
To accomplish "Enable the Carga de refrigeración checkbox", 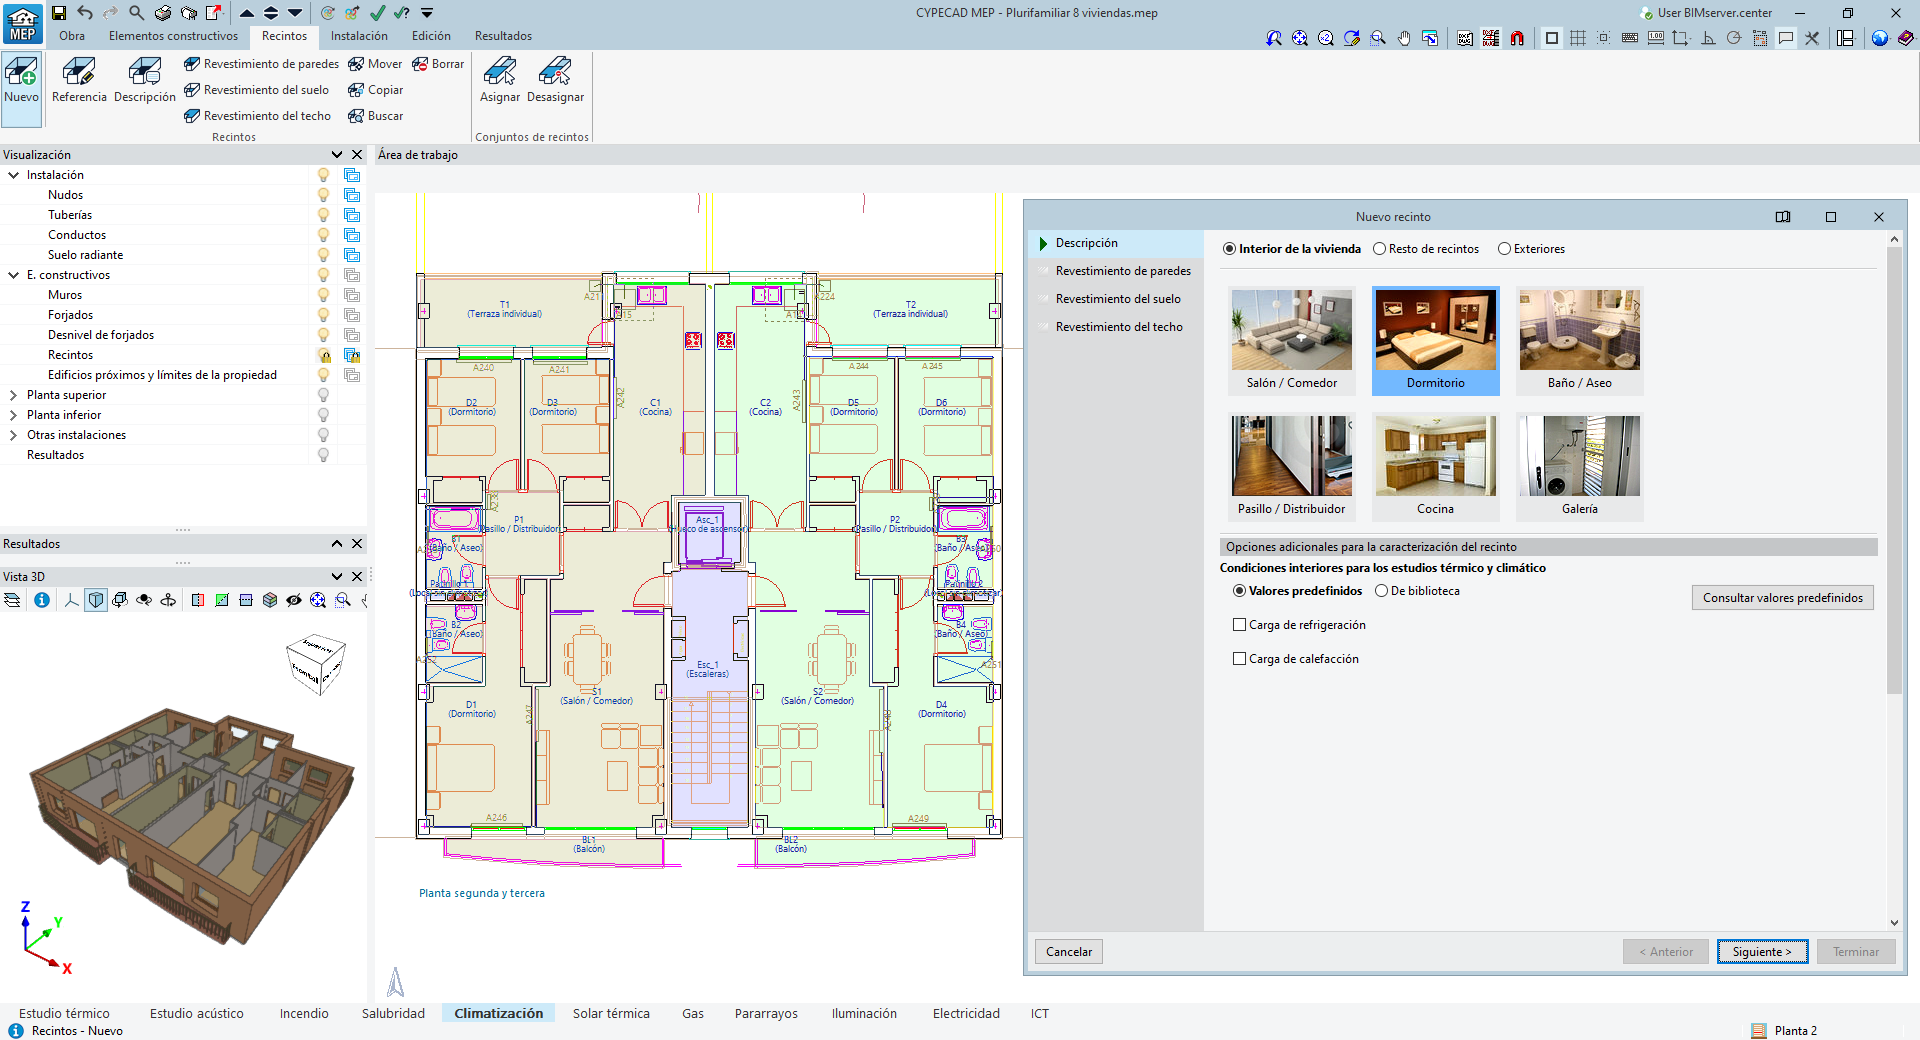I will coord(1240,625).
